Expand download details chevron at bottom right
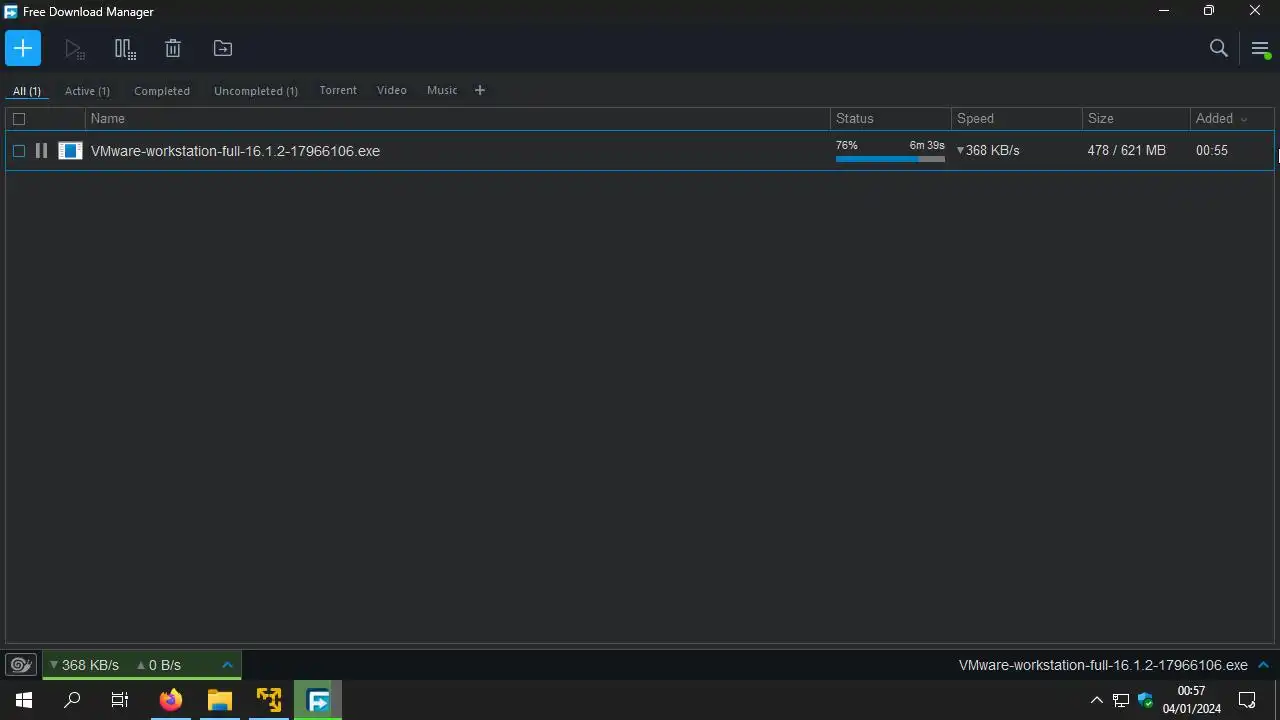Image resolution: width=1280 pixels, height=720 pixels. pos(1263,665)
